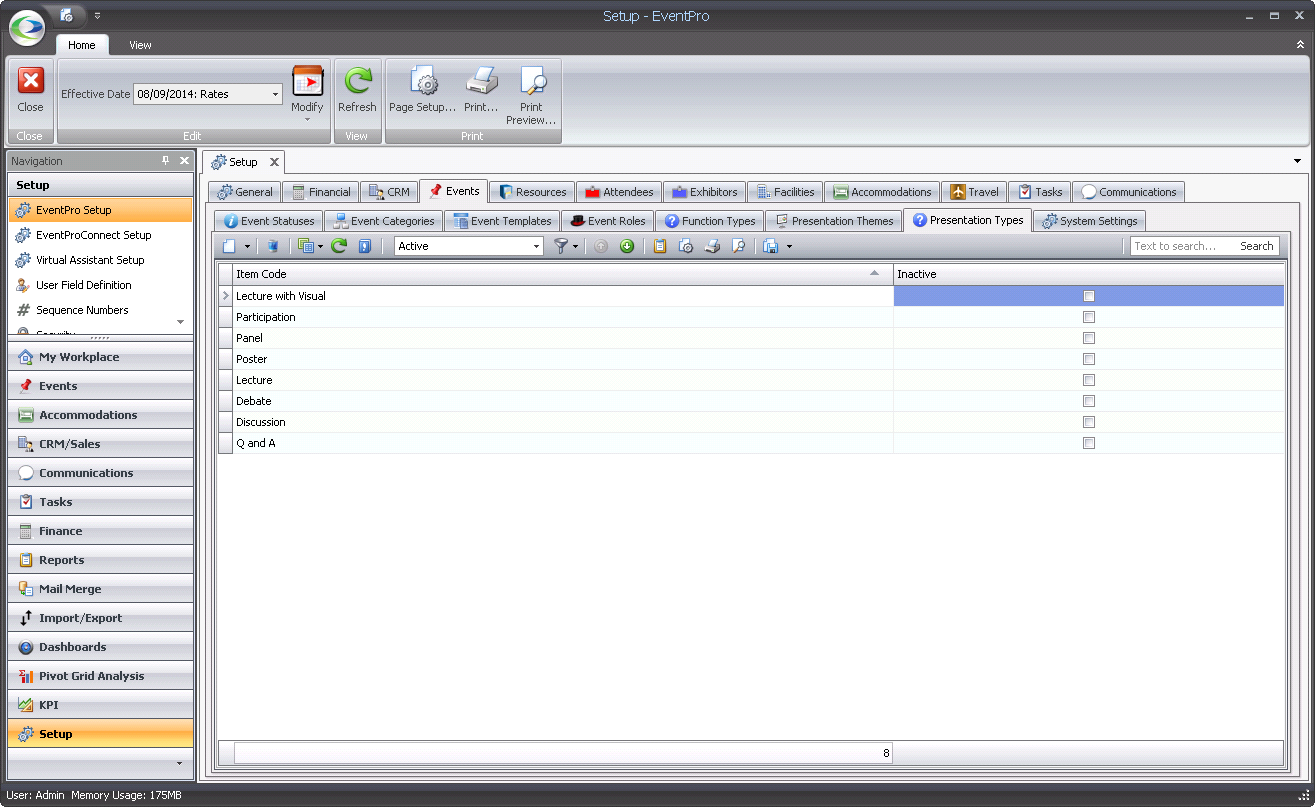Expand the Modify button dropdown arrow
Screen dimensions: 1315x807
pyautogui.click(x=307, y=119)
